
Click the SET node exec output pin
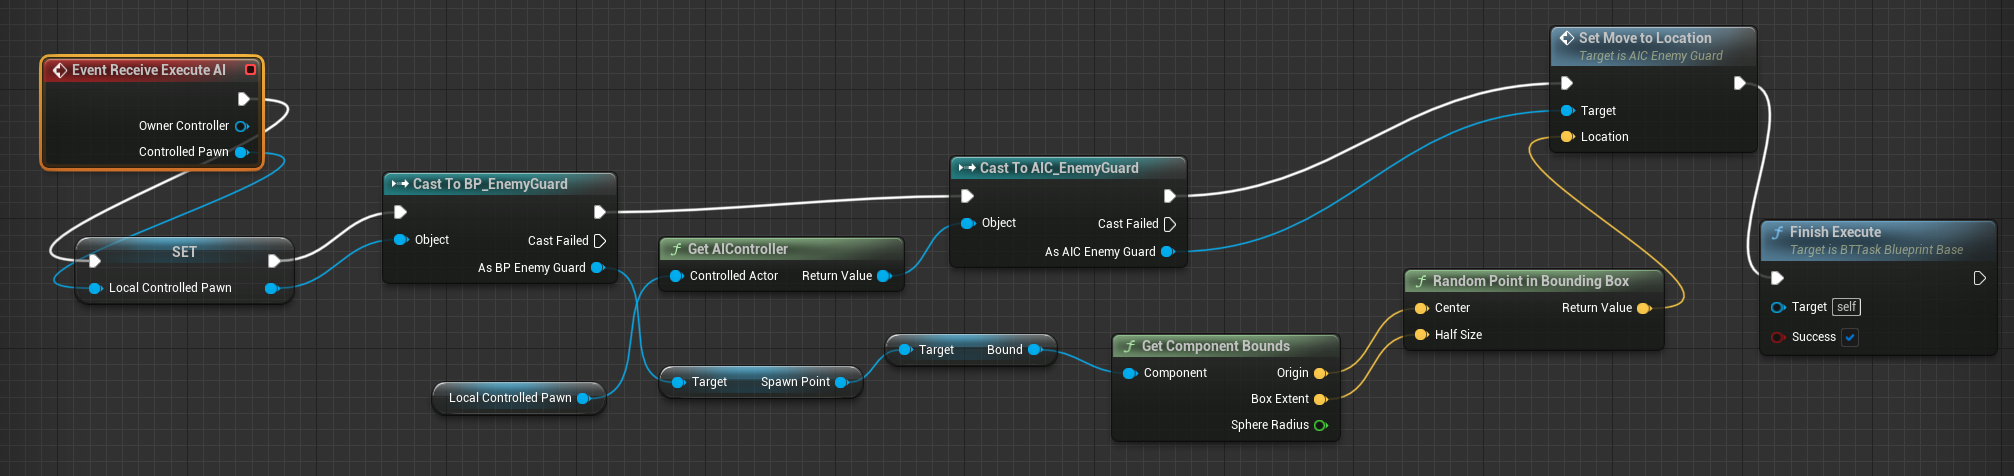click(x=274, y=261)
